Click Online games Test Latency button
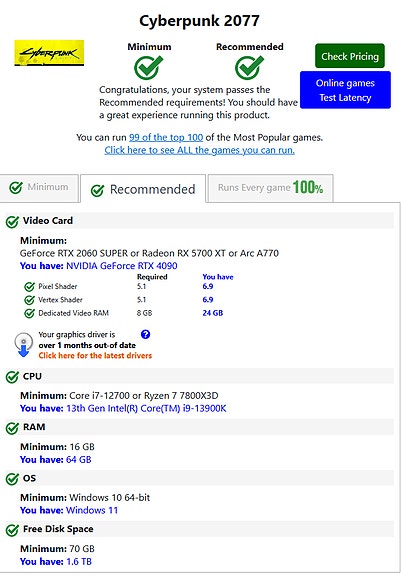This screenshot has width=401, height=575. click(x=345, y=90)
